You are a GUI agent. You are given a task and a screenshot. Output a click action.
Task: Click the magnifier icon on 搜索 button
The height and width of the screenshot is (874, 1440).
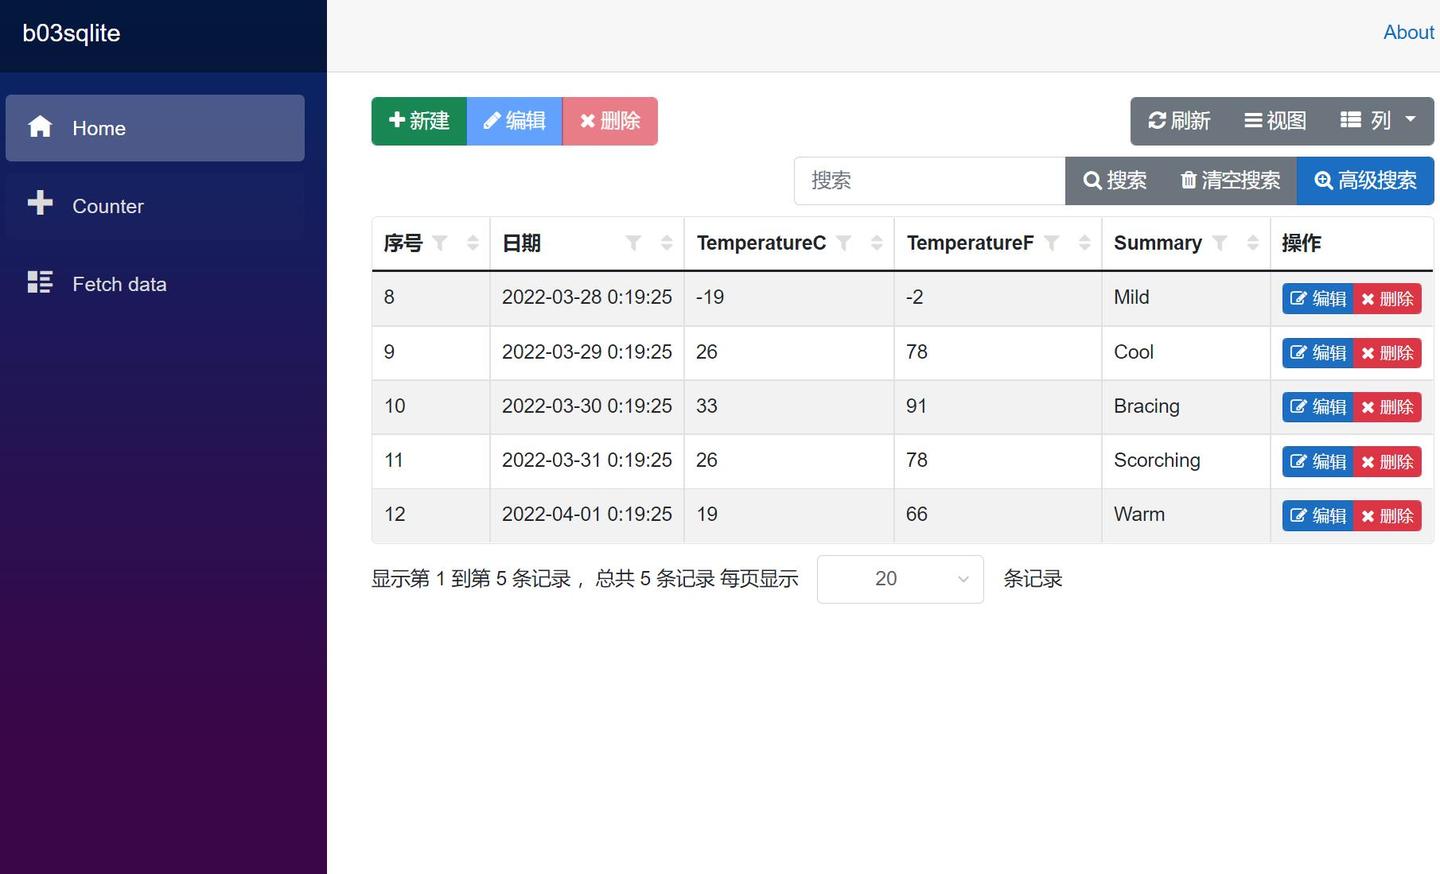tap(1093, 180)
